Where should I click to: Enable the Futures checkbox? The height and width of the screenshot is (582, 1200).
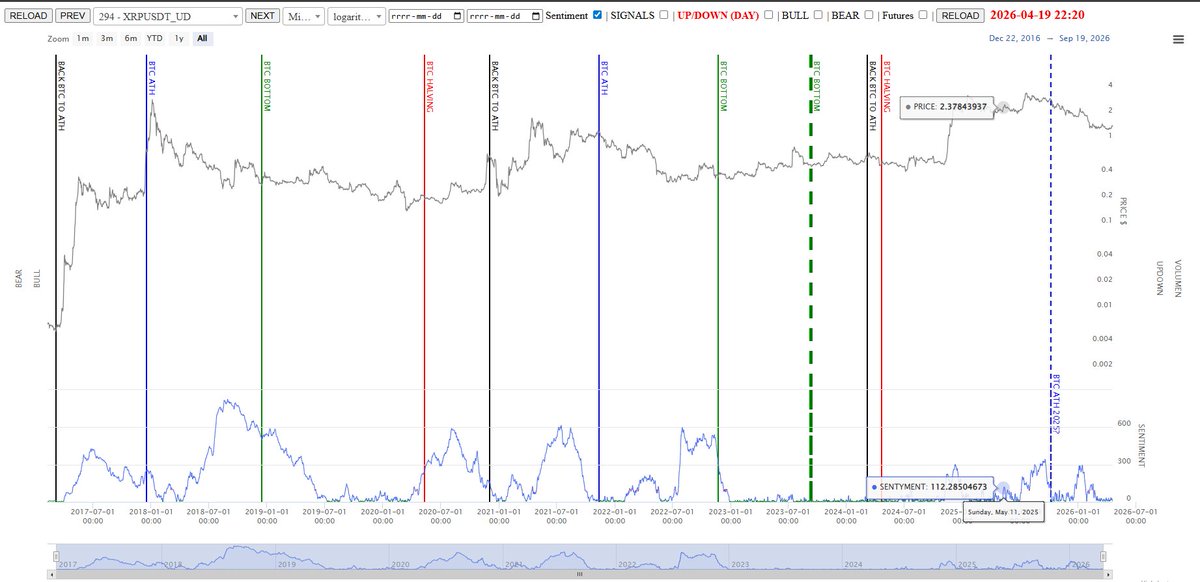(921, 15)
